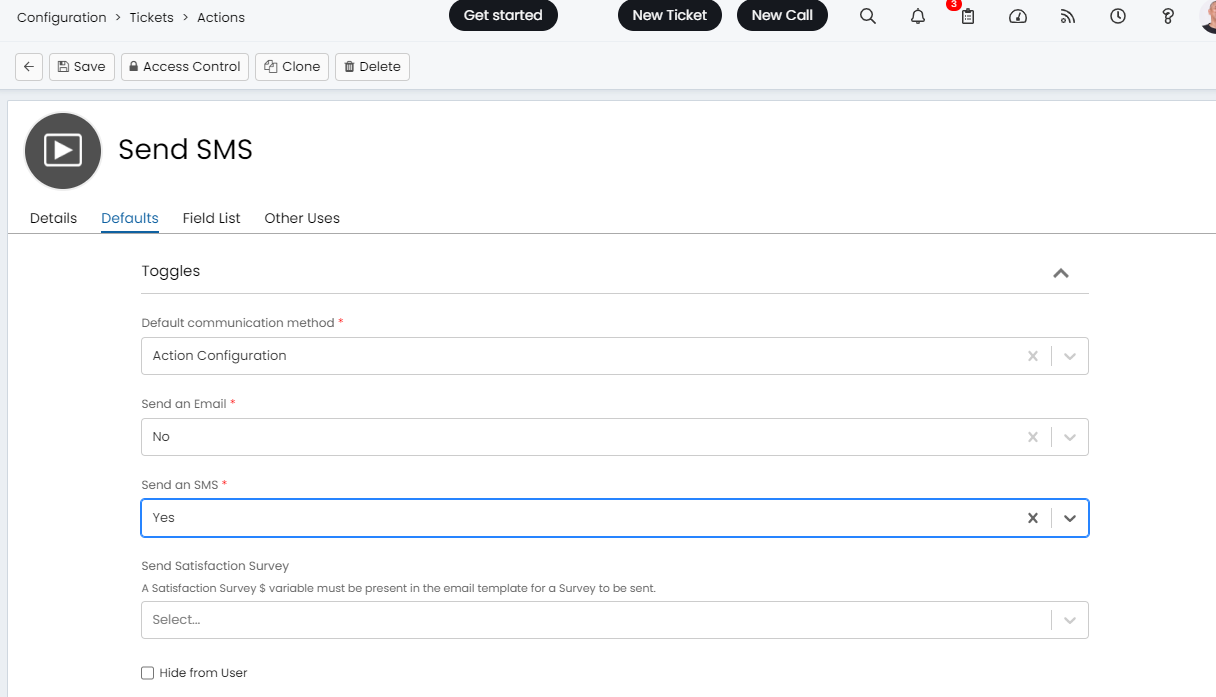Go to Configuration breadcrumb
Image resolution: width=1216 pixels, height=697 pixels.
62,17
